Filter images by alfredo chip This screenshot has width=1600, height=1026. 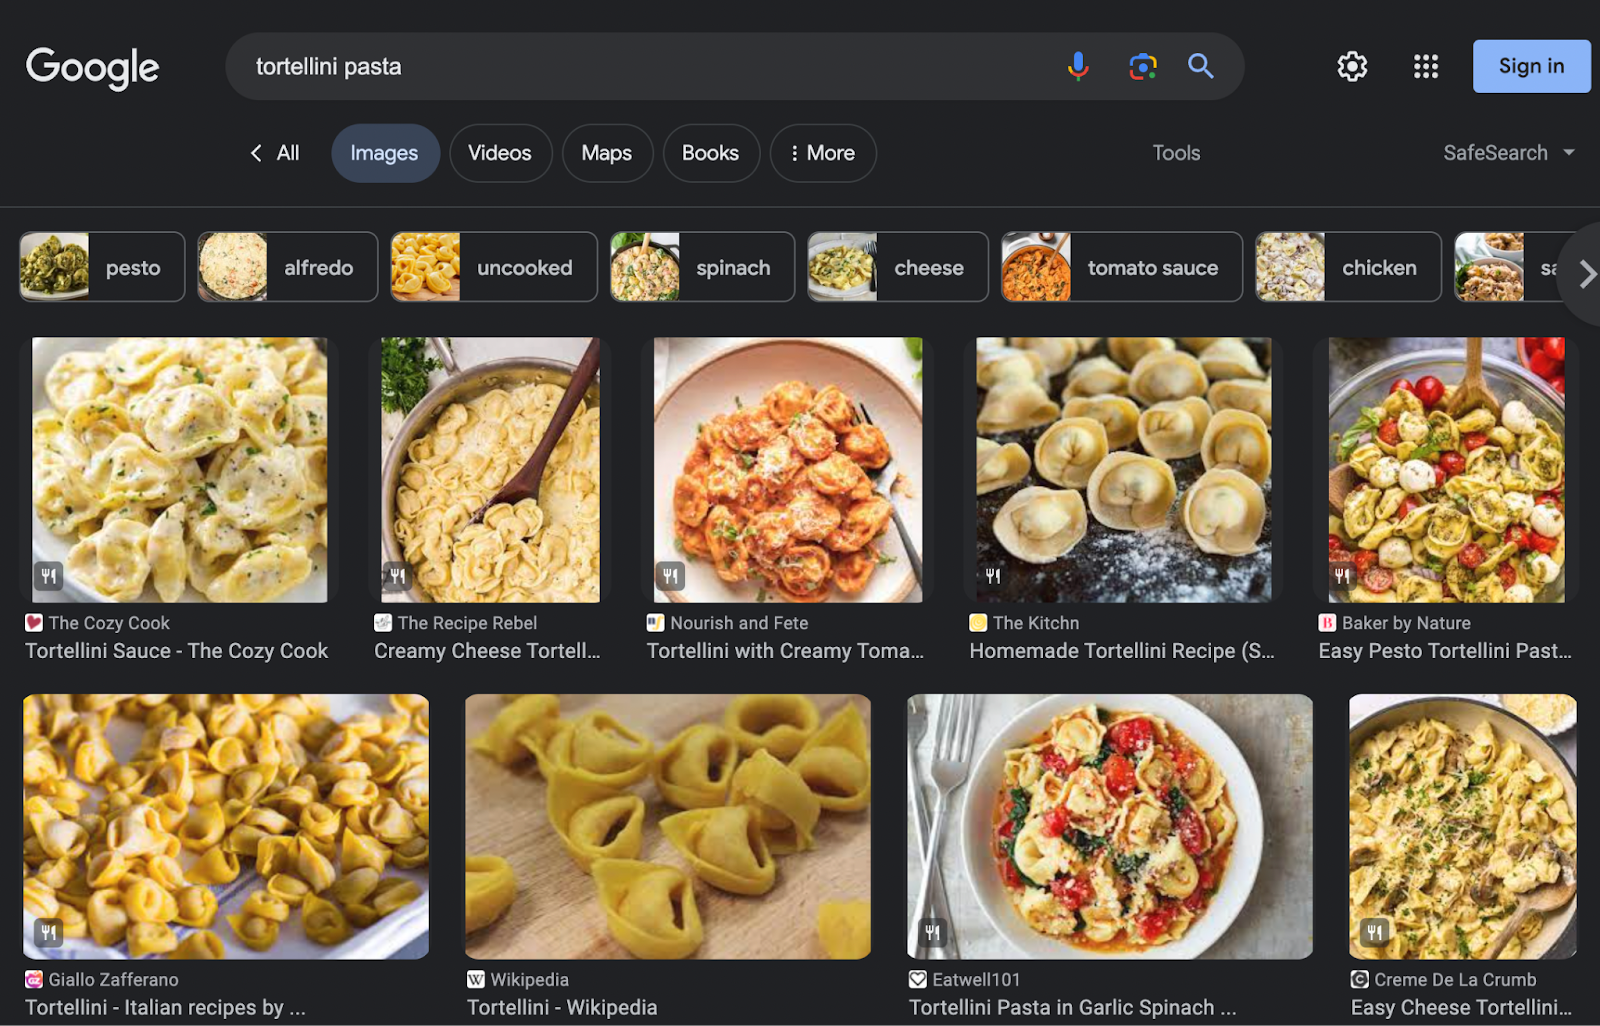[x=288, y=267]
